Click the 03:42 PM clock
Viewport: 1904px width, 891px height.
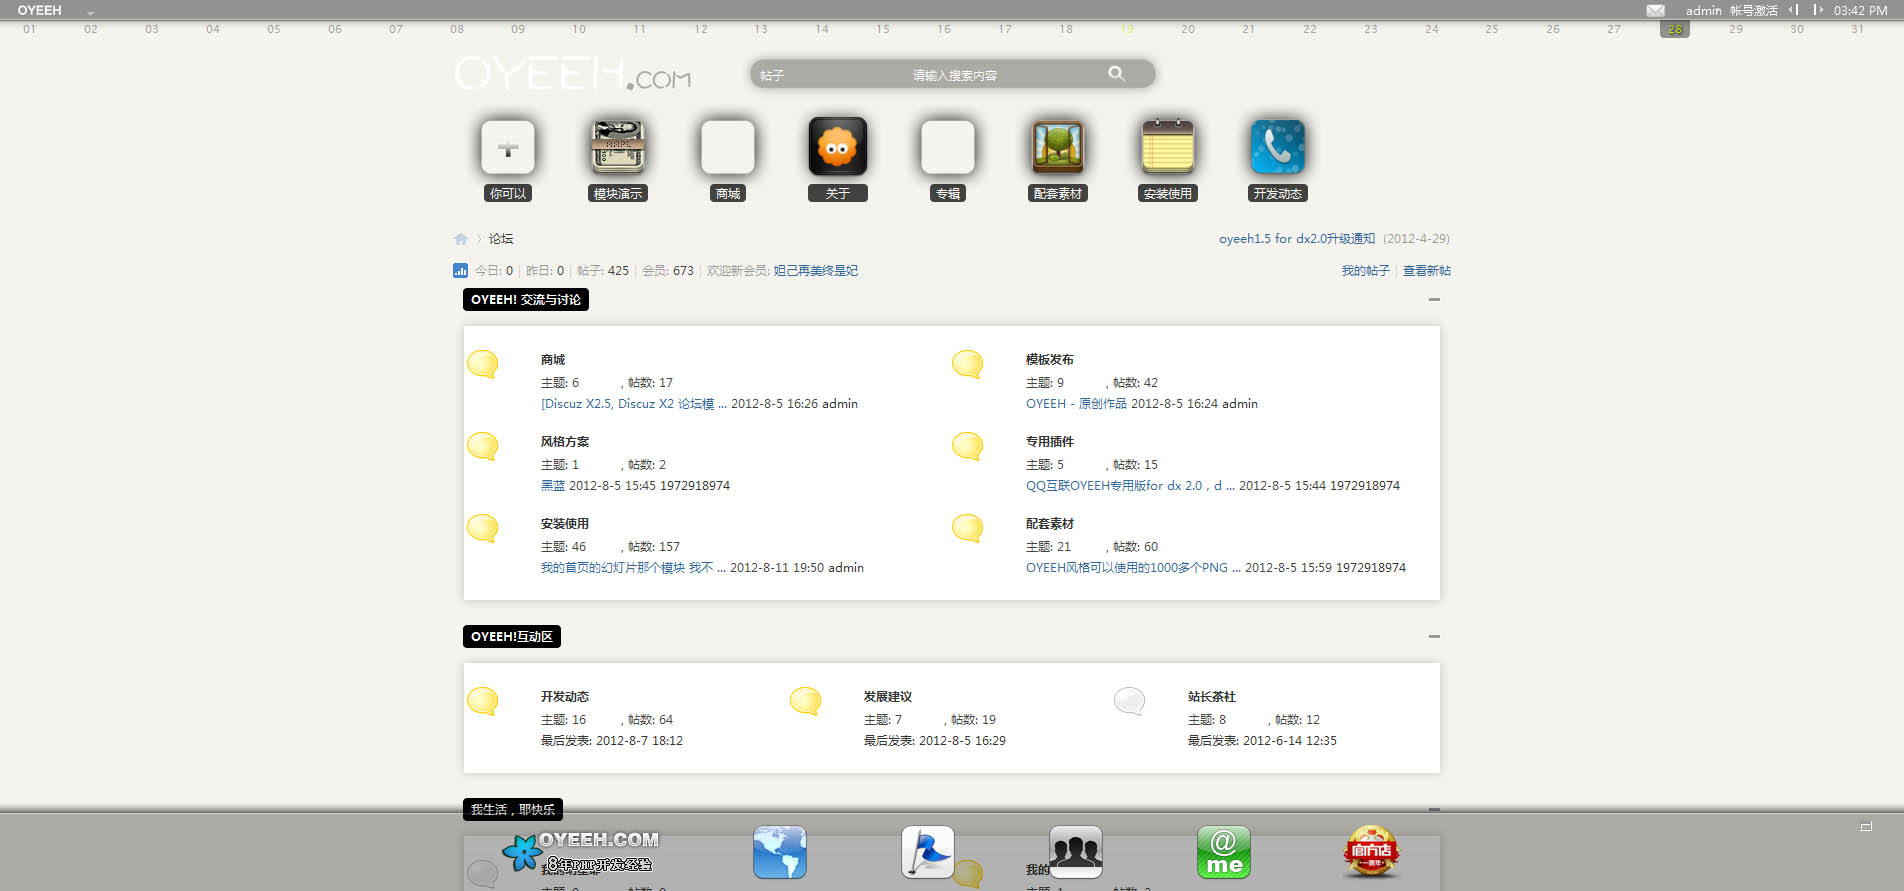[1860, 10]
